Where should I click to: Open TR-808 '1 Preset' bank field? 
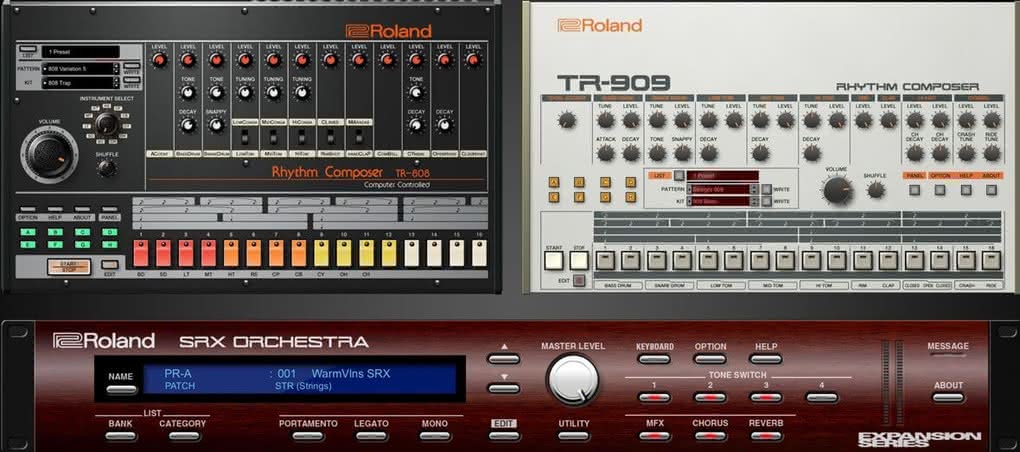[x=81, y=52]
